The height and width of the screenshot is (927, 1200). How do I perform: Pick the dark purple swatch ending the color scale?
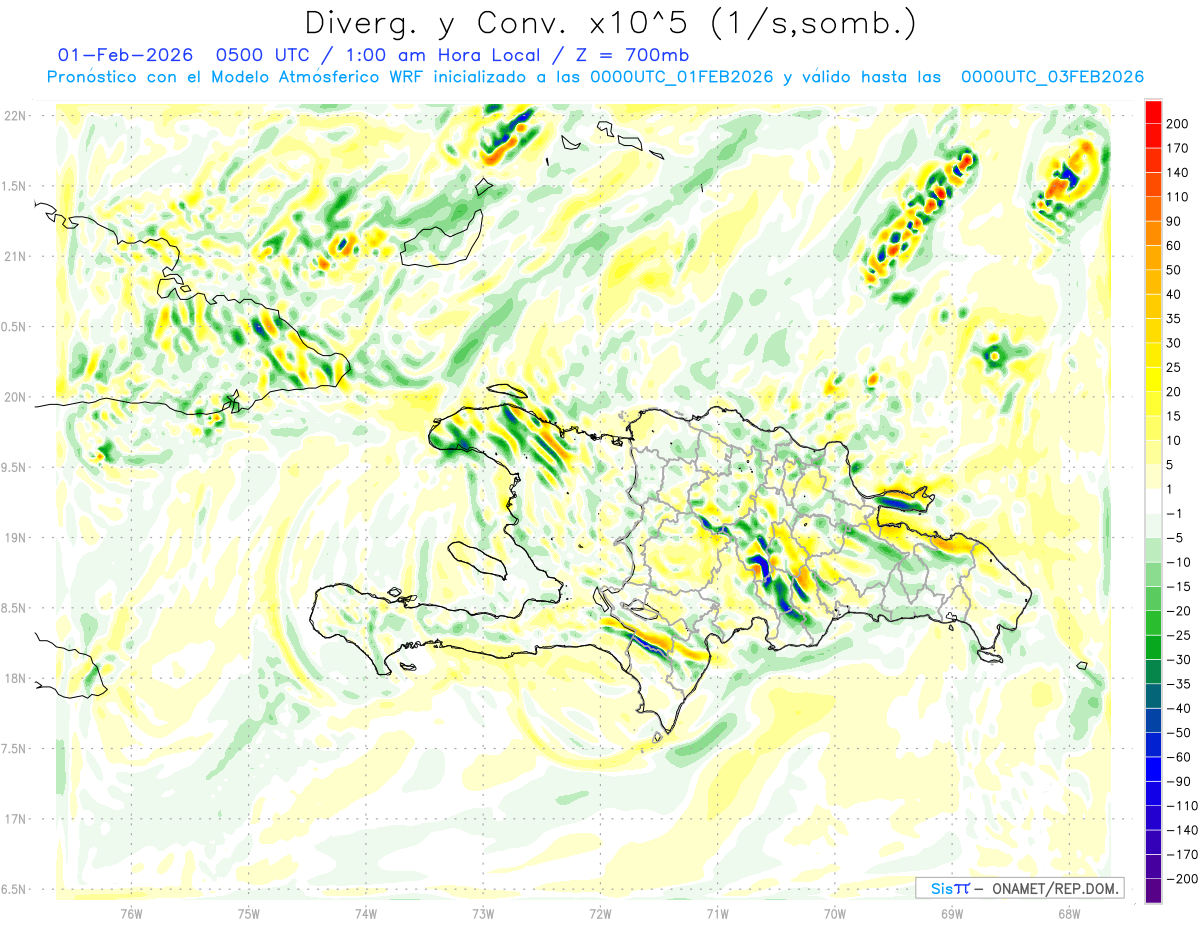coord(1153,892)
